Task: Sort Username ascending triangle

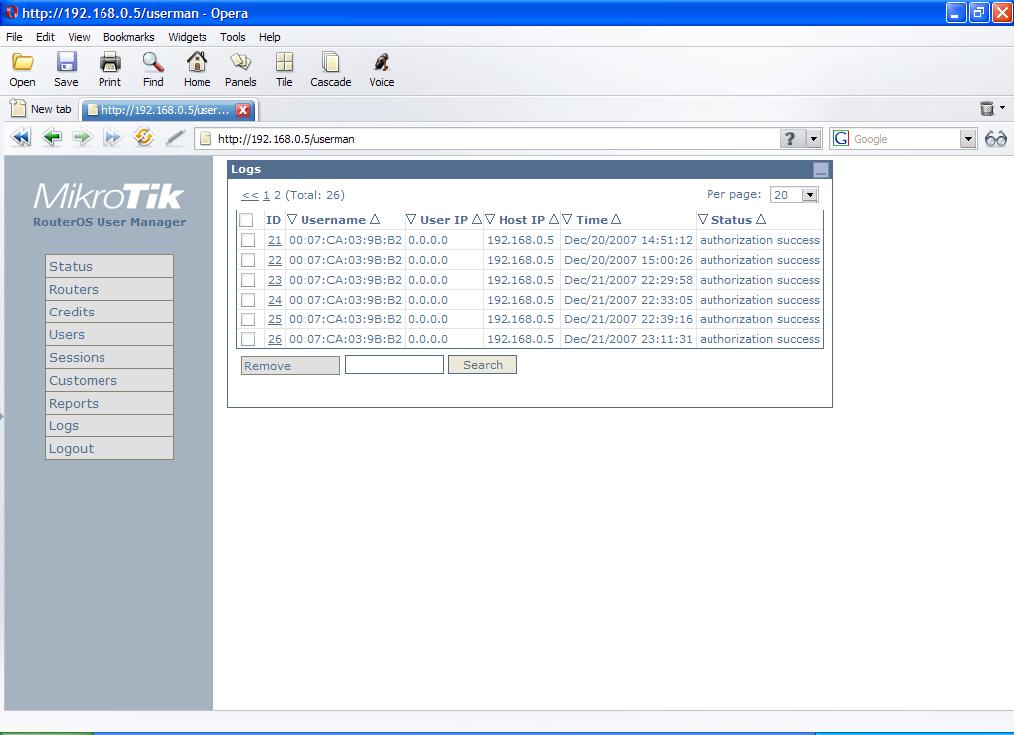Action: click(374, 219)
